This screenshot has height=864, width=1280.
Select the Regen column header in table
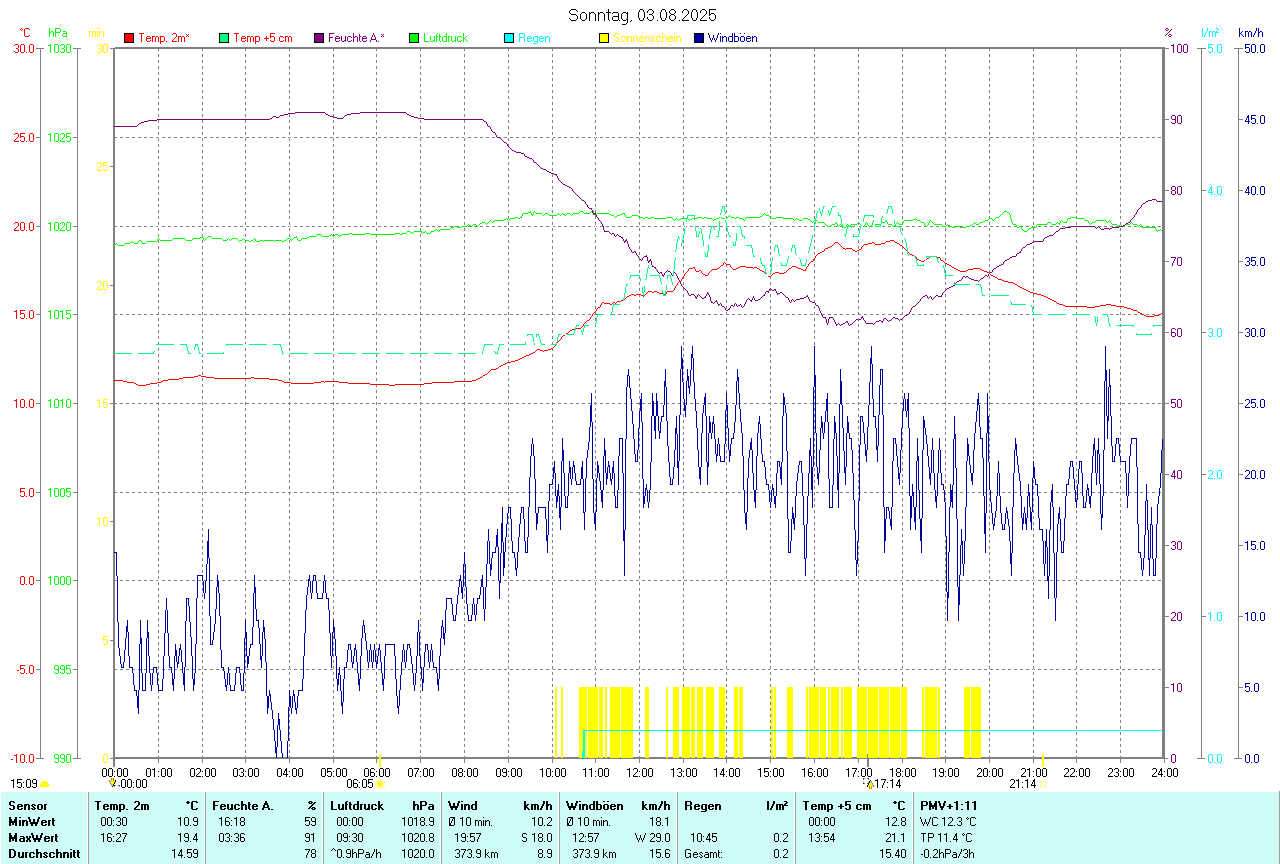coord(703,805)
